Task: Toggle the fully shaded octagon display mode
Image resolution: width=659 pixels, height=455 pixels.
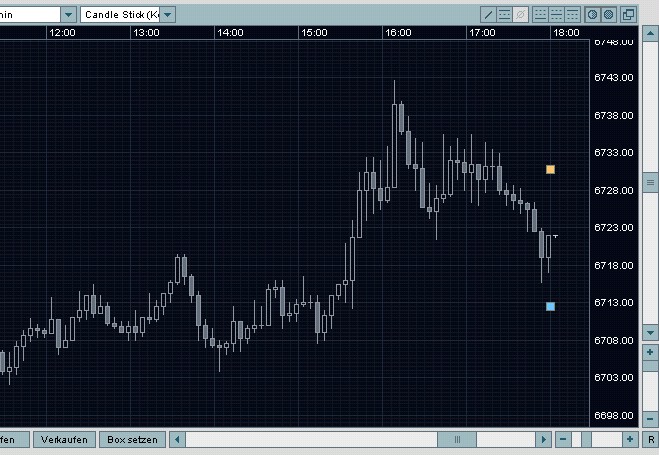Action: coord(609,15)
